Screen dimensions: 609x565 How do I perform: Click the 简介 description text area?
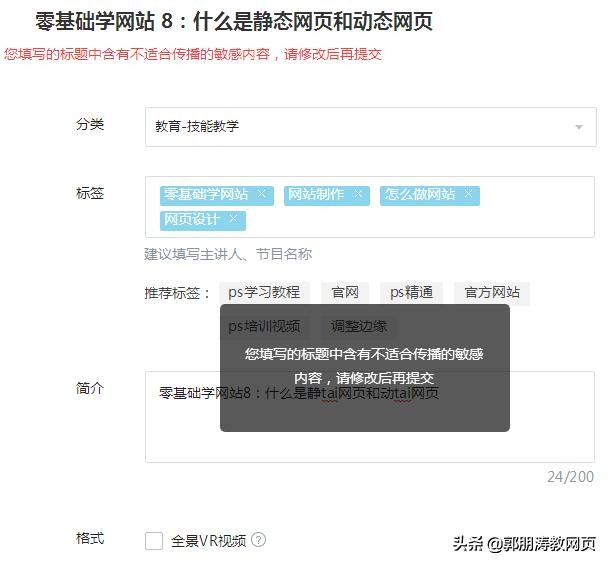pos(370,417)
